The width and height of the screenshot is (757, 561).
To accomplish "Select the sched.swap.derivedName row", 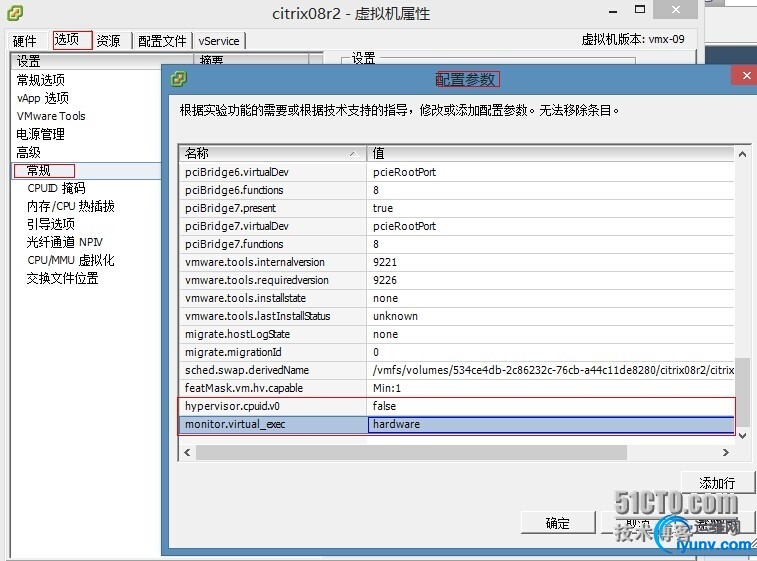I will pyautogui.click(x=457, y=370).
